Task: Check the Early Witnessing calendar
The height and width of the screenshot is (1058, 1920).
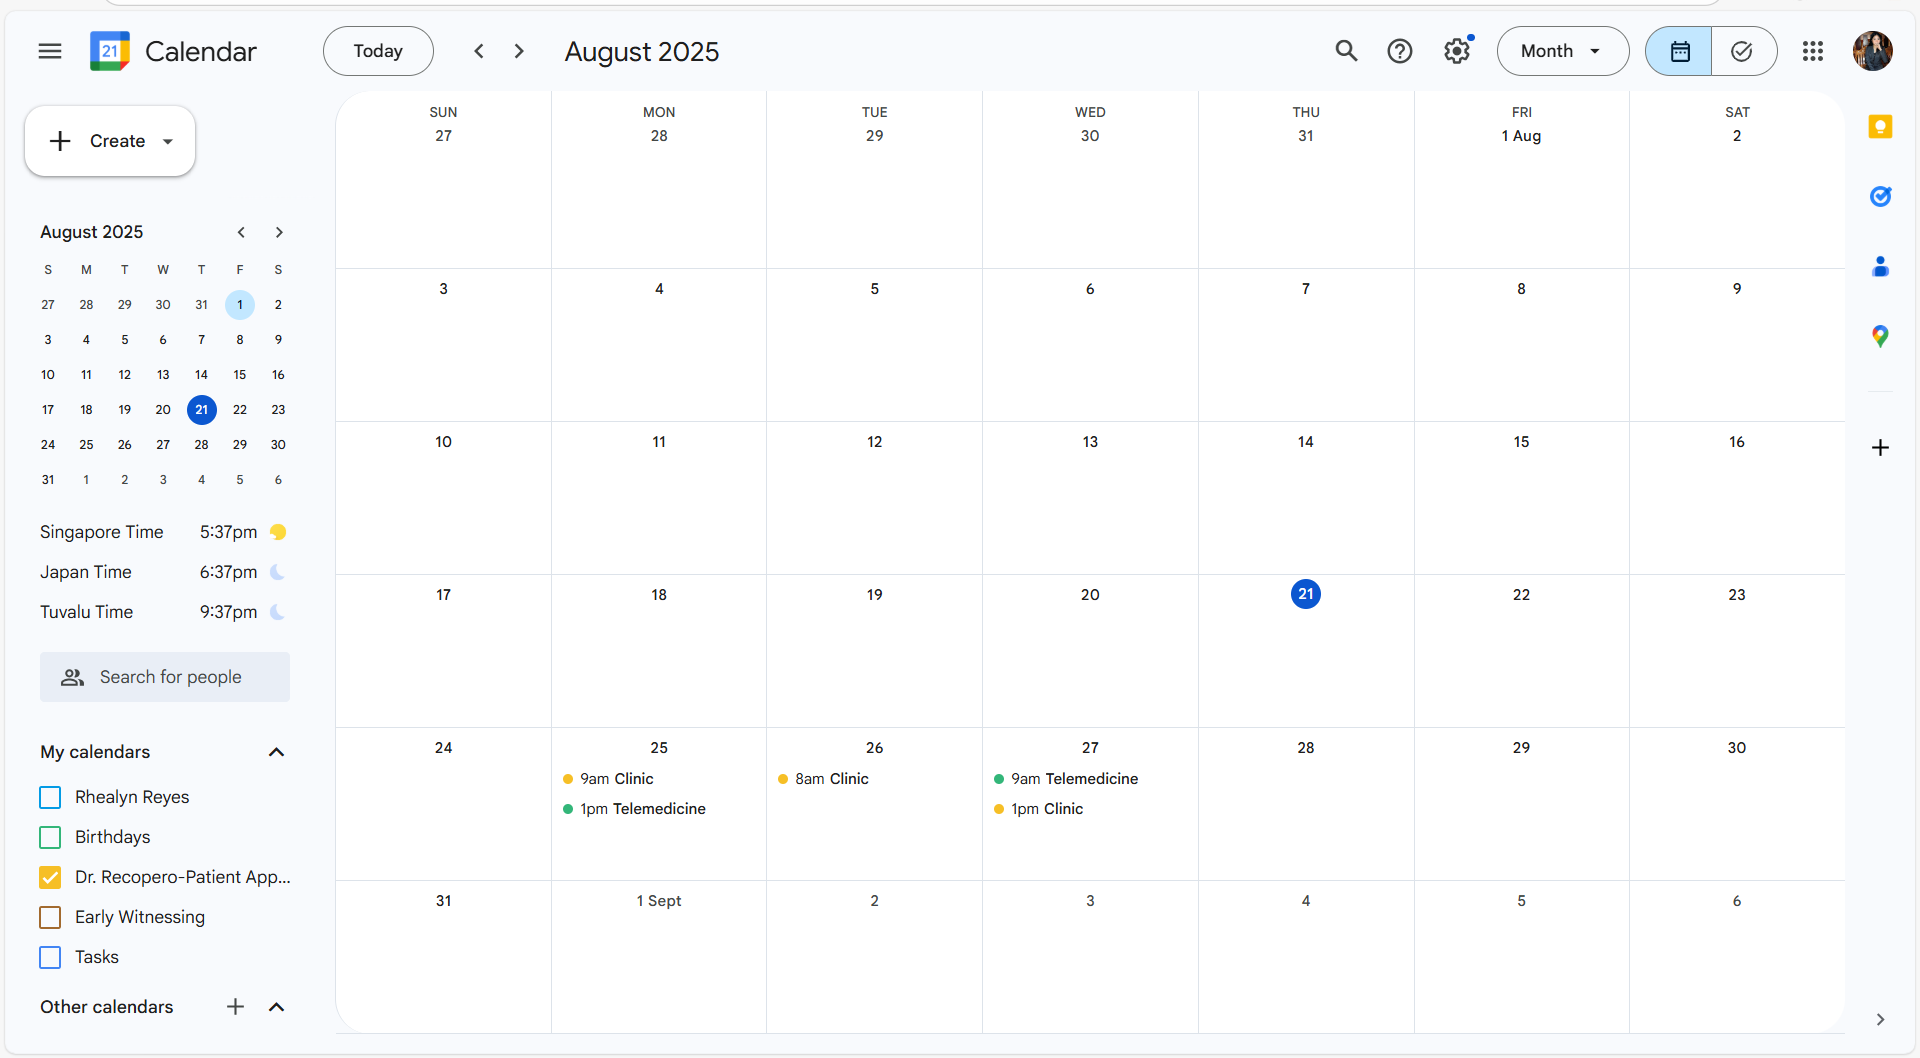Action: pos(50,917)
